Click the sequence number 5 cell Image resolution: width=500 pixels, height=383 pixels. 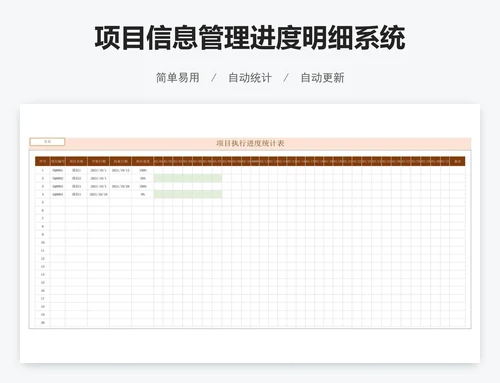(x=43, y=202)
